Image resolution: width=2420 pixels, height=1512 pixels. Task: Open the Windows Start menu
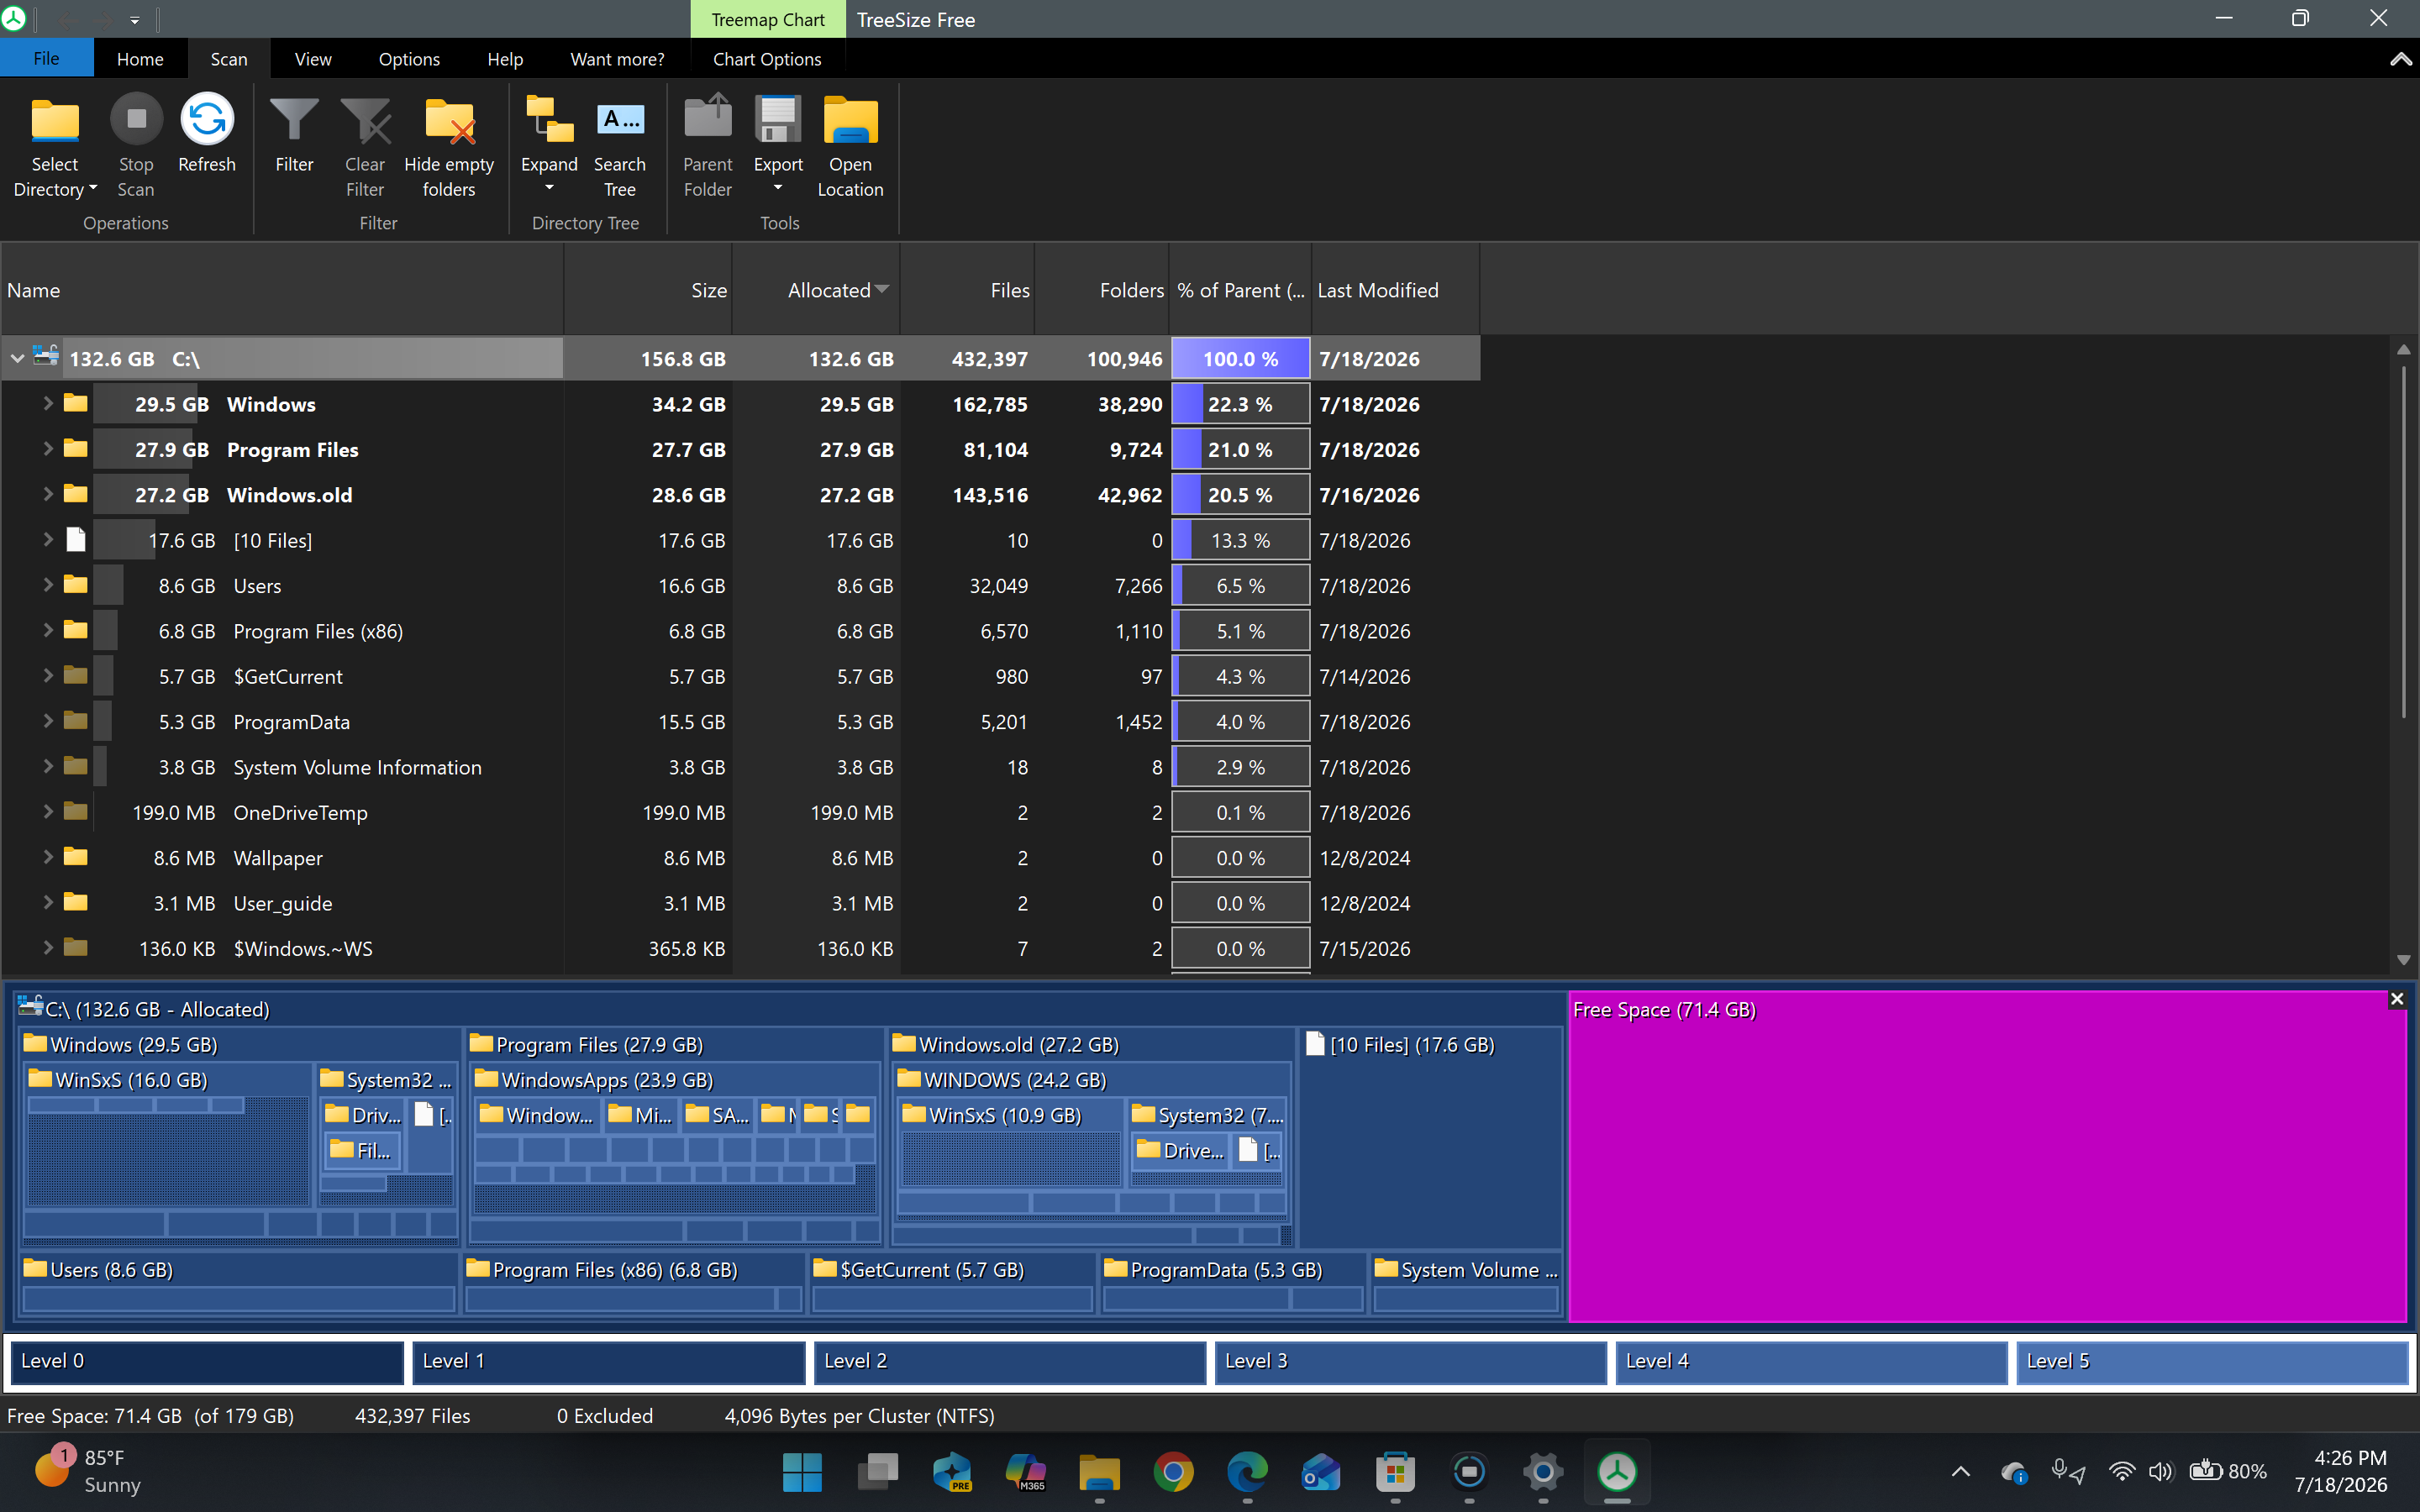pyautogui.click(x=802, y=1472)
